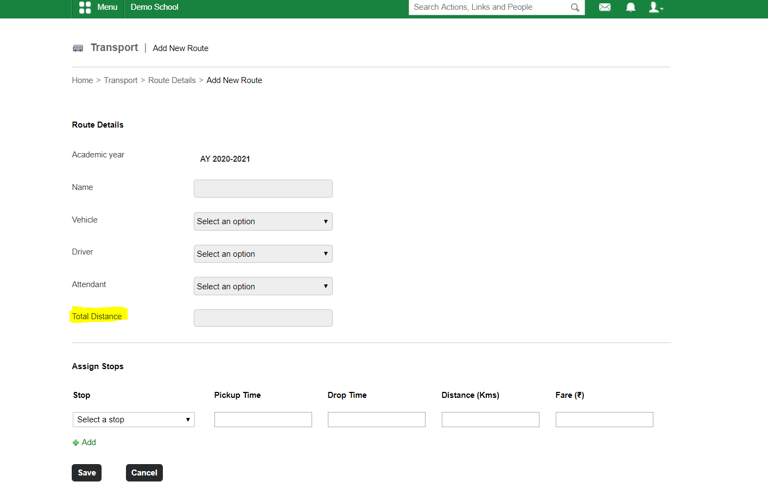Click the Fare (₹) column header
The width and height of the screenshot is (768, 482).
(570, 395)
